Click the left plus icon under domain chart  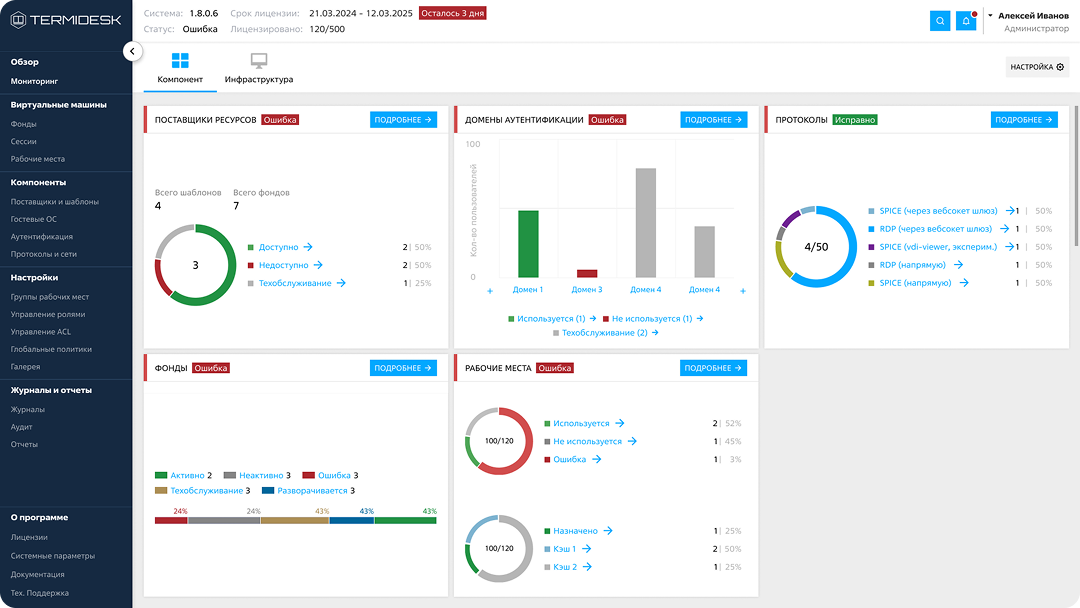(490, 291)
